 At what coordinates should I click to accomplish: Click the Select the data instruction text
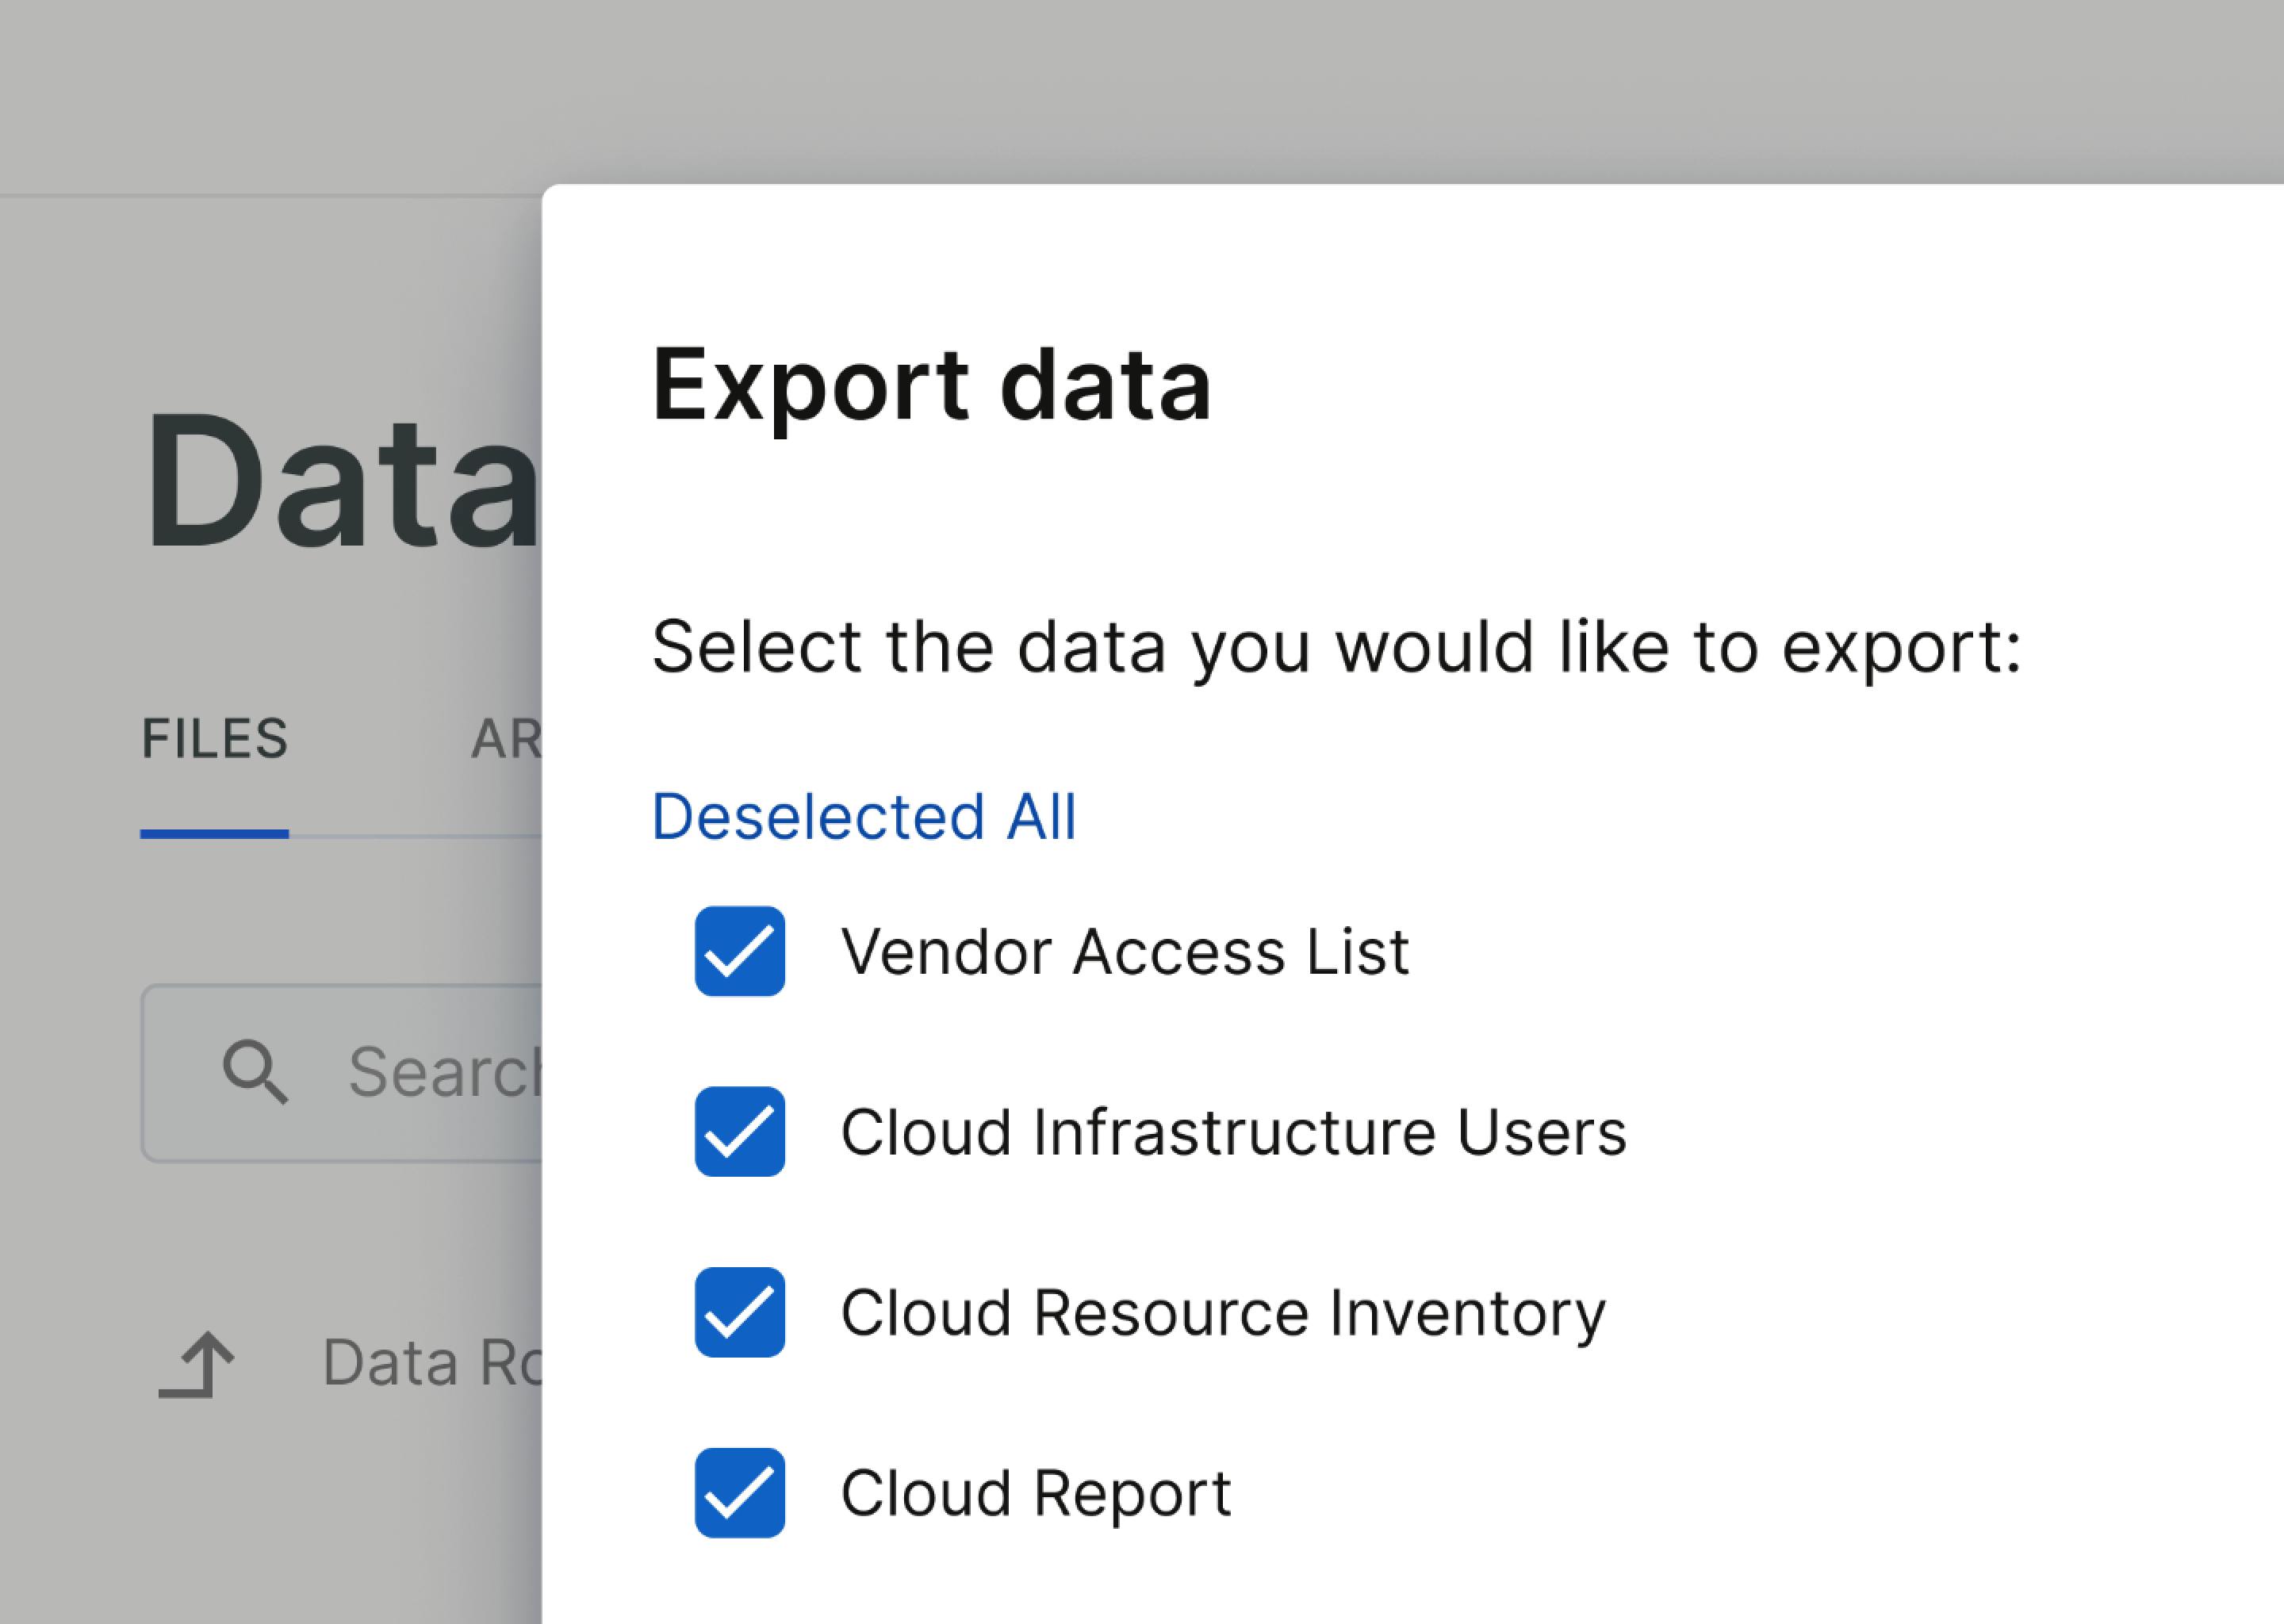(1337, 648)
